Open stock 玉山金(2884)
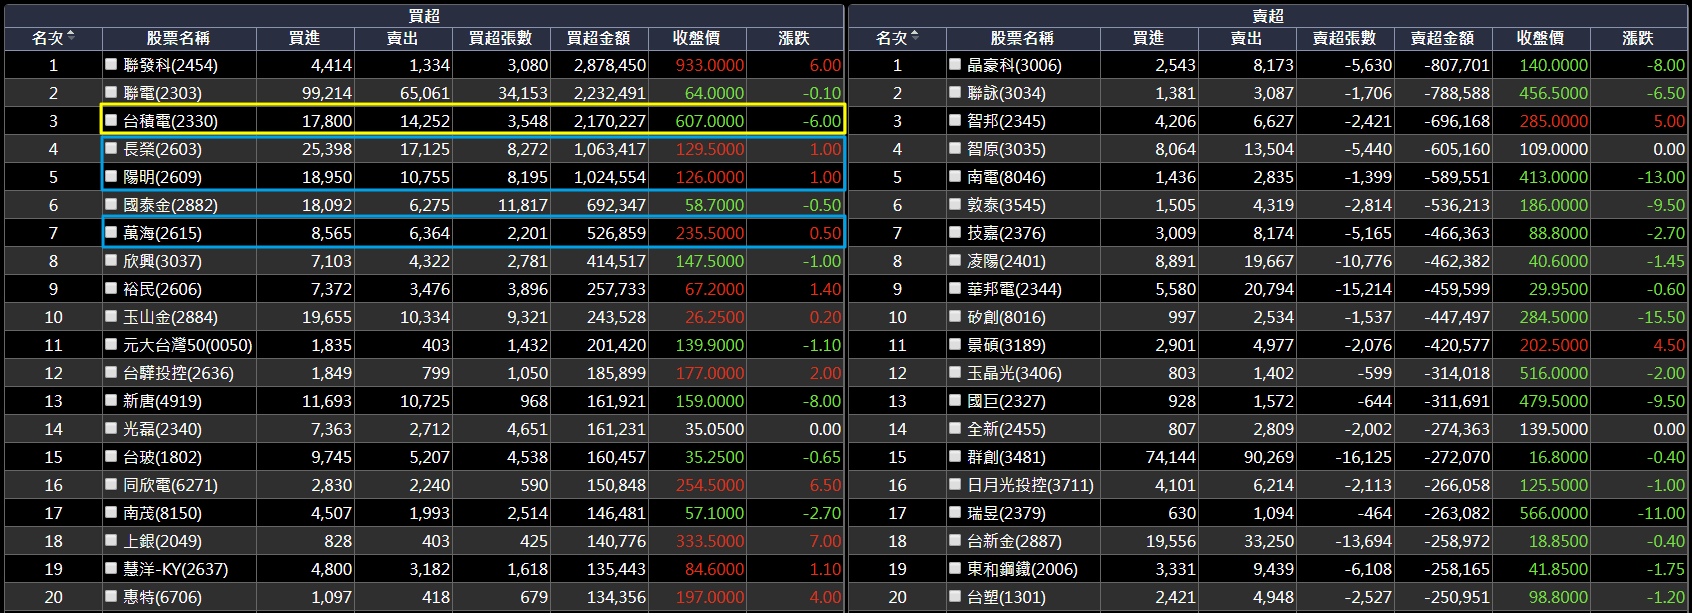This screenshot has width=1692, height=613. pos(170,317)
